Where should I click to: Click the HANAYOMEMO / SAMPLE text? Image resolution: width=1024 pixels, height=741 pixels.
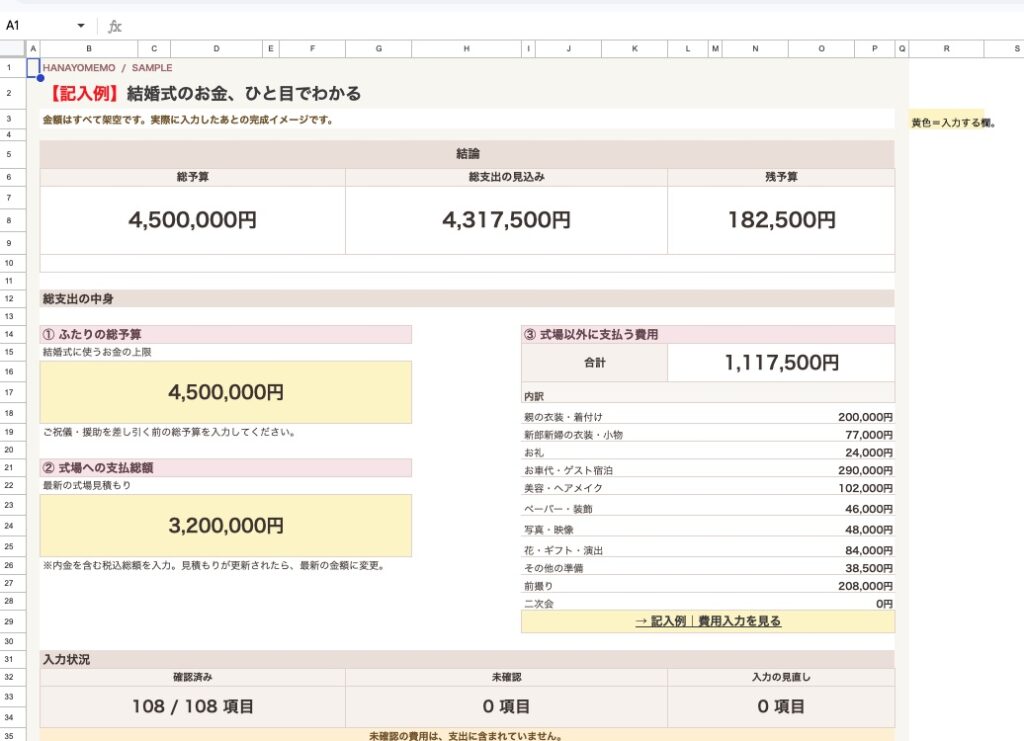point(107,68)
